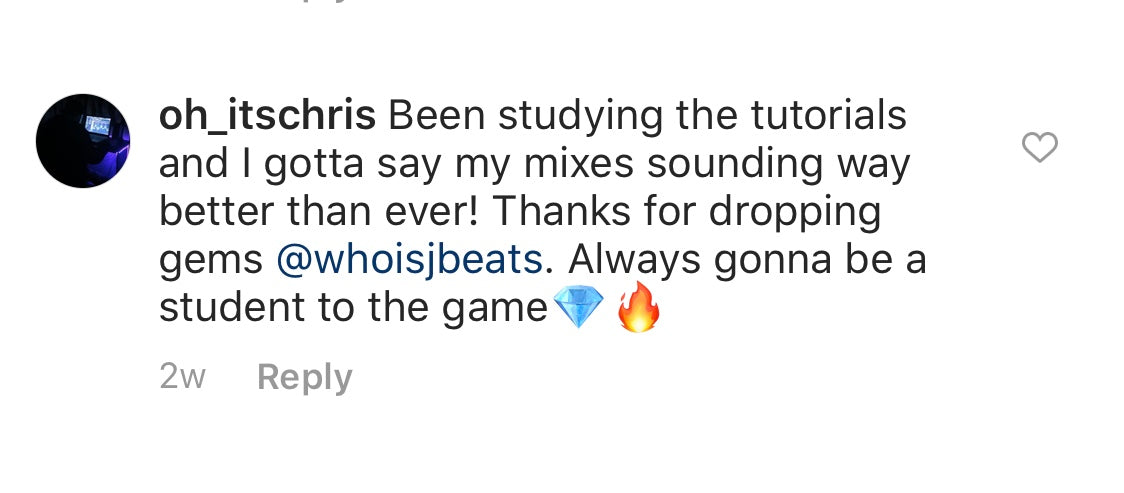Like the comment with the heart icon
The height and width of the screenshot is (493, 1124).
1039,147
